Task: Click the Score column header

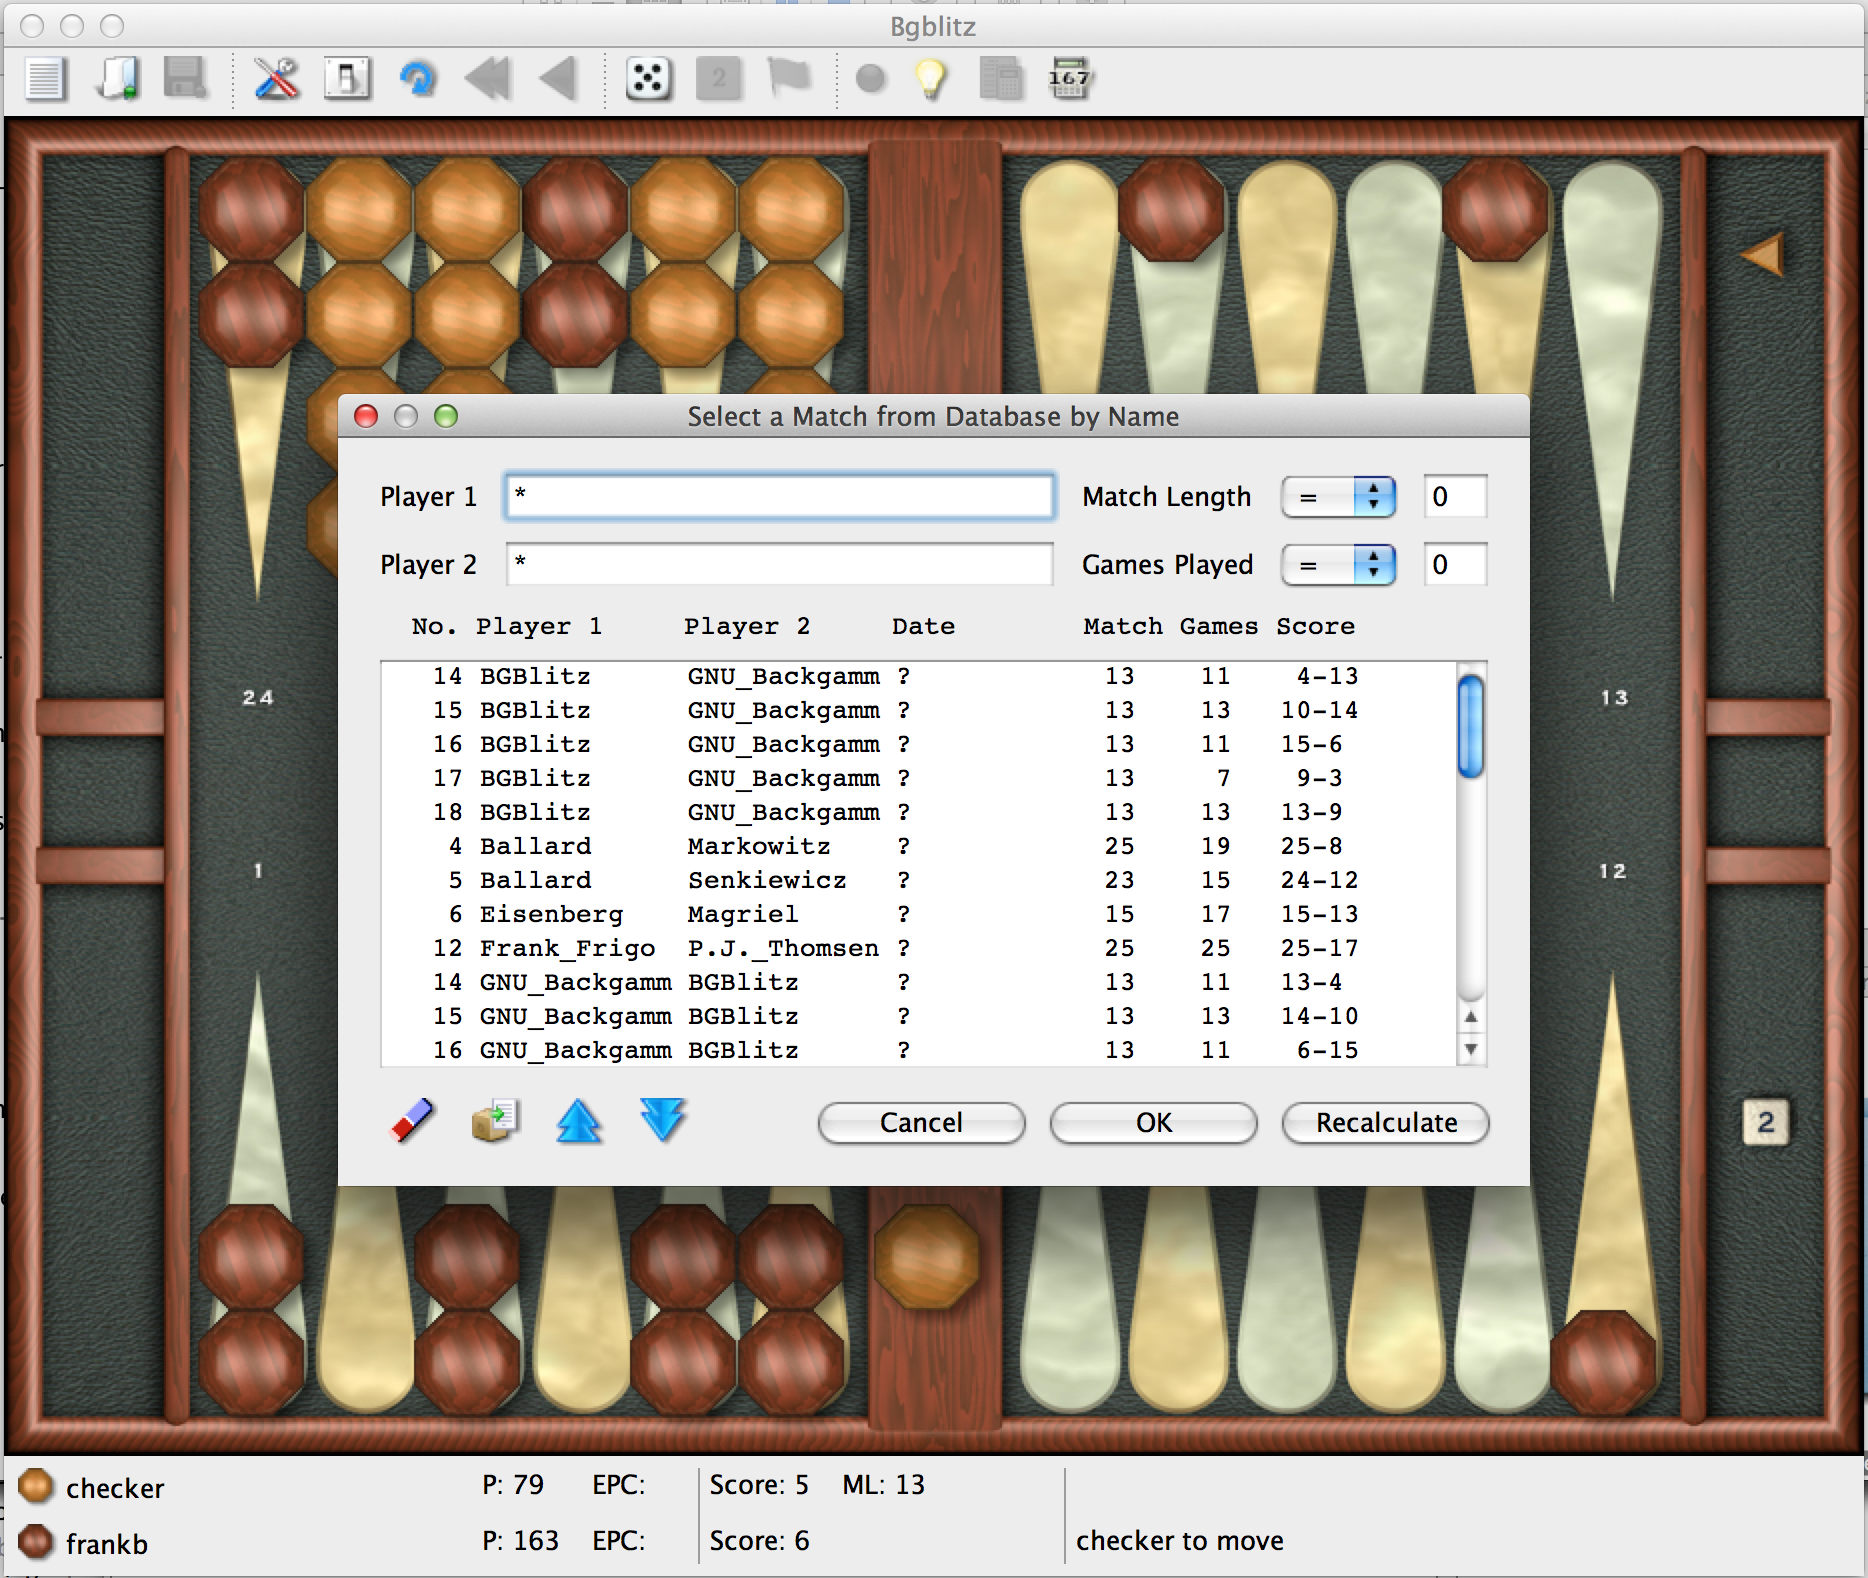Action: (x=1315, y=627)
